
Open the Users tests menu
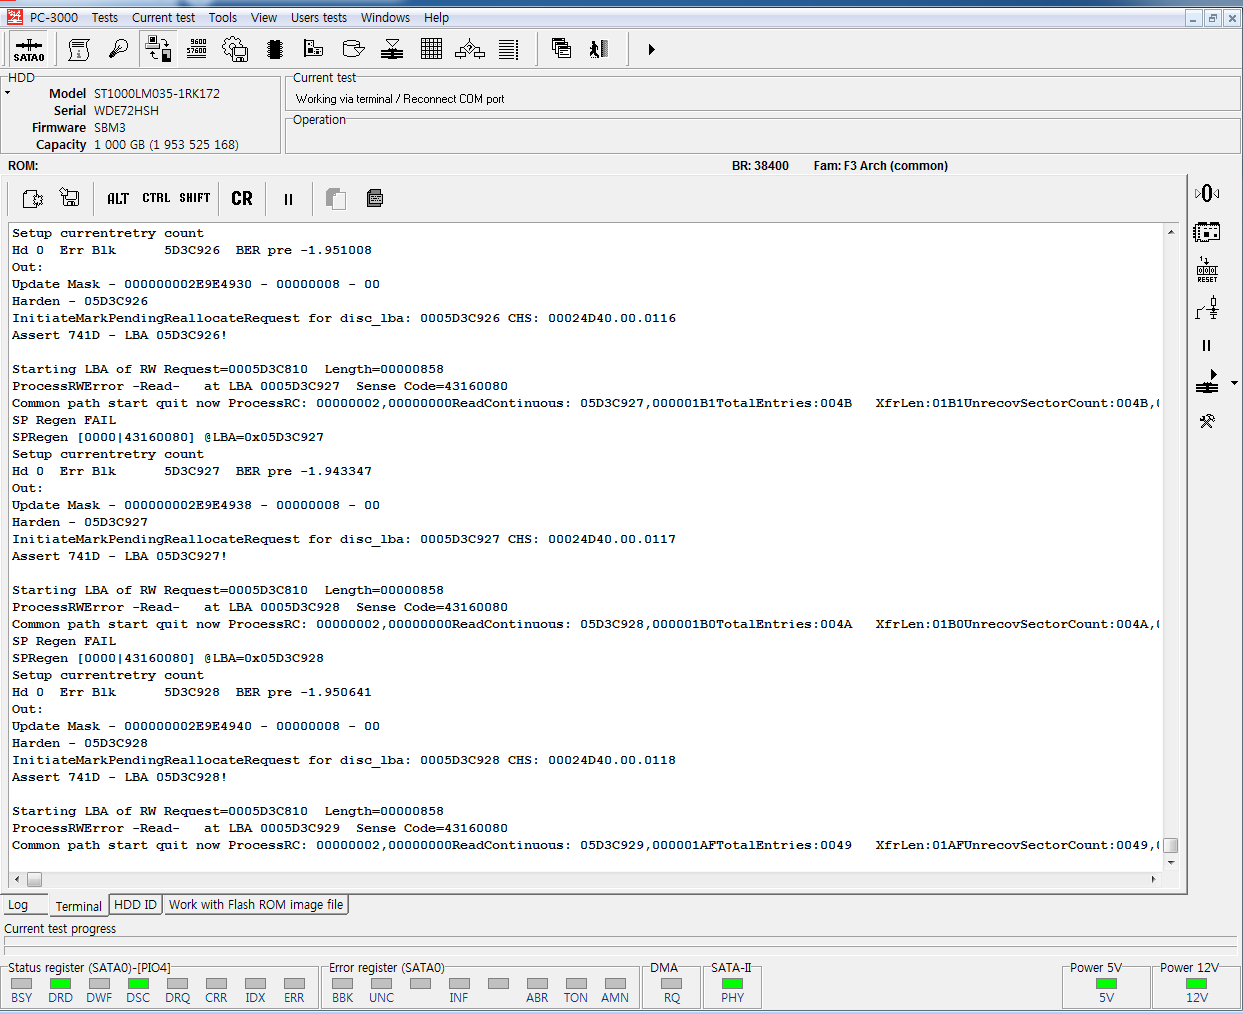point(318,17)
